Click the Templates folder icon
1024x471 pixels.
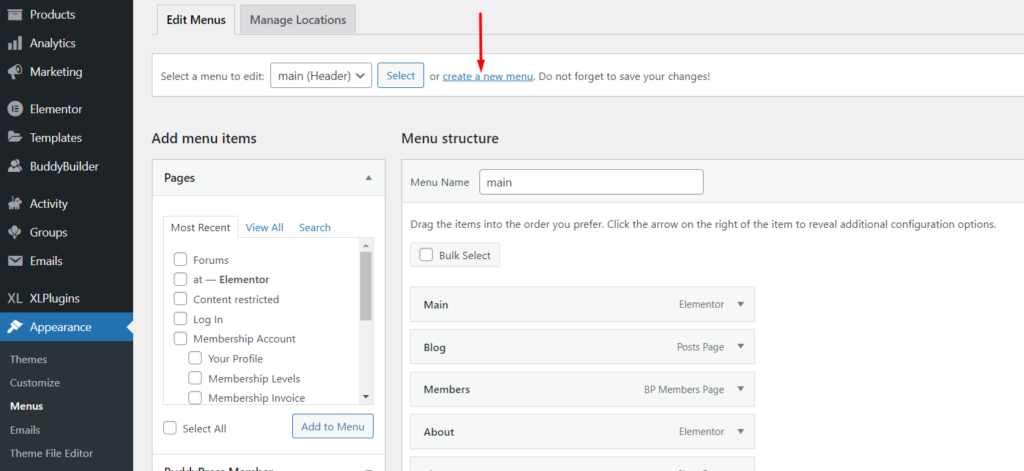click(x=14, y=138)
